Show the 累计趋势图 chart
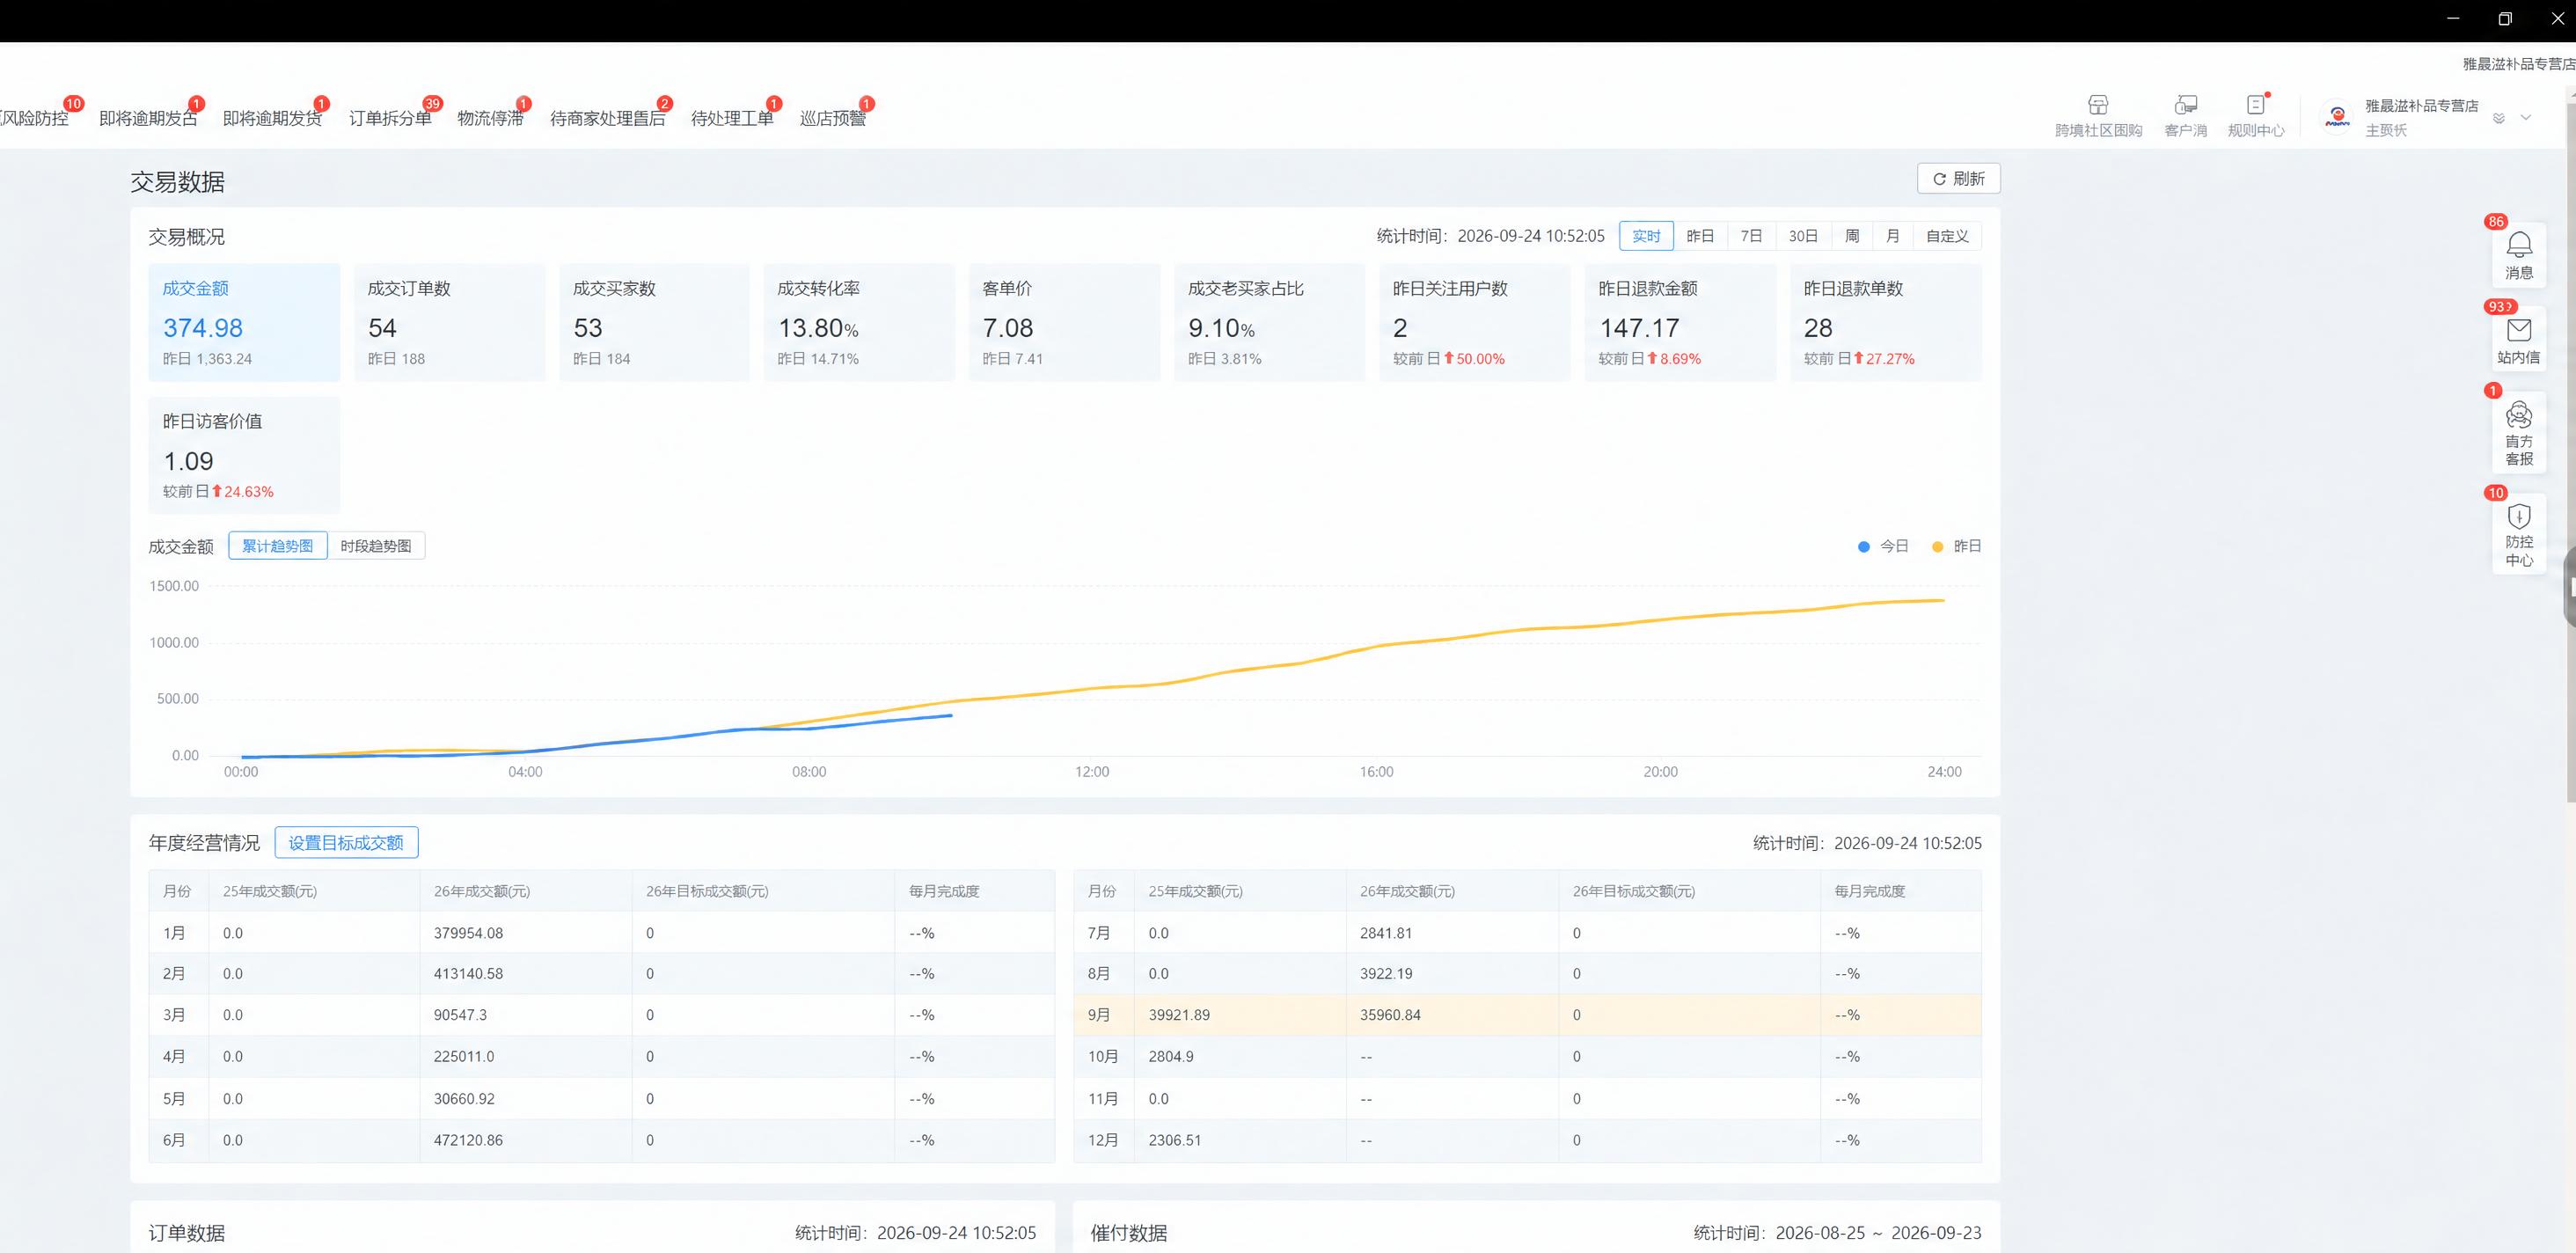The image size is (2576, 1253). point(277,546)
